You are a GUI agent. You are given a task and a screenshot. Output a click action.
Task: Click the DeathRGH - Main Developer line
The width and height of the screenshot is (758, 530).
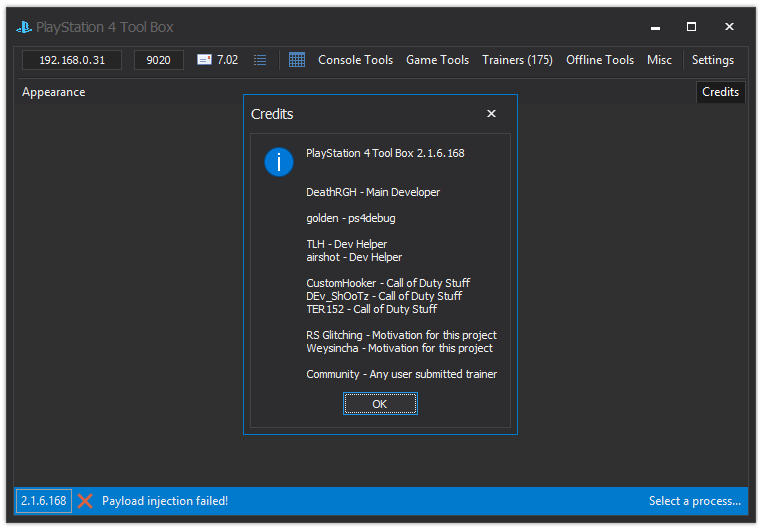click(x=373, y=192)
